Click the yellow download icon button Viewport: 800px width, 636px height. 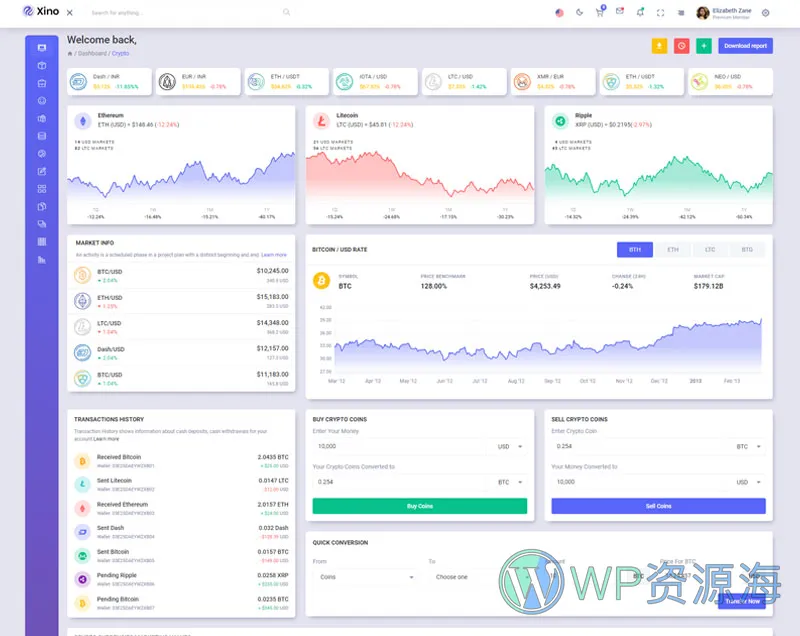pyautogui.click(x=659, y=46)
